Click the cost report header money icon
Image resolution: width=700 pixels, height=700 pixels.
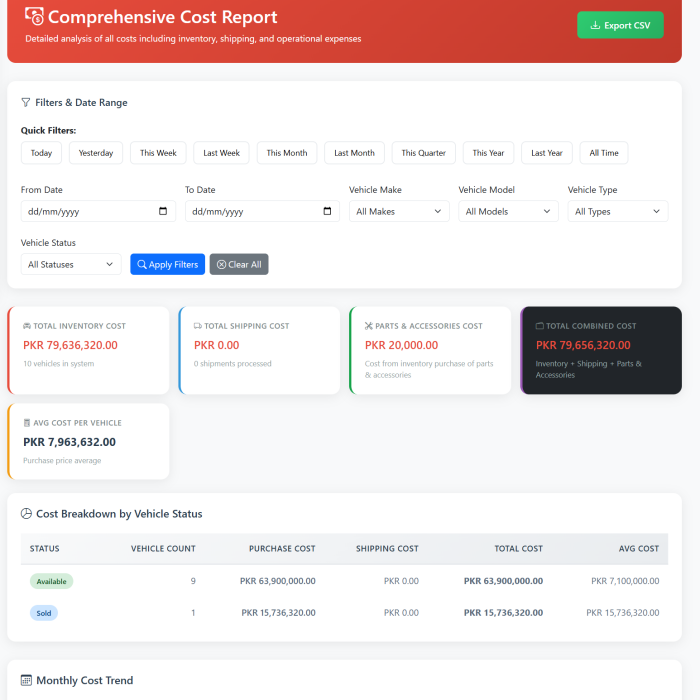34,17
